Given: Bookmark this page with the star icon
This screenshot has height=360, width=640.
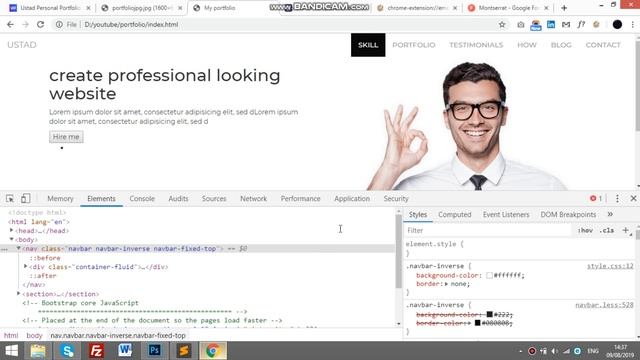Looking at the screenshot, I should coord(502,24).
